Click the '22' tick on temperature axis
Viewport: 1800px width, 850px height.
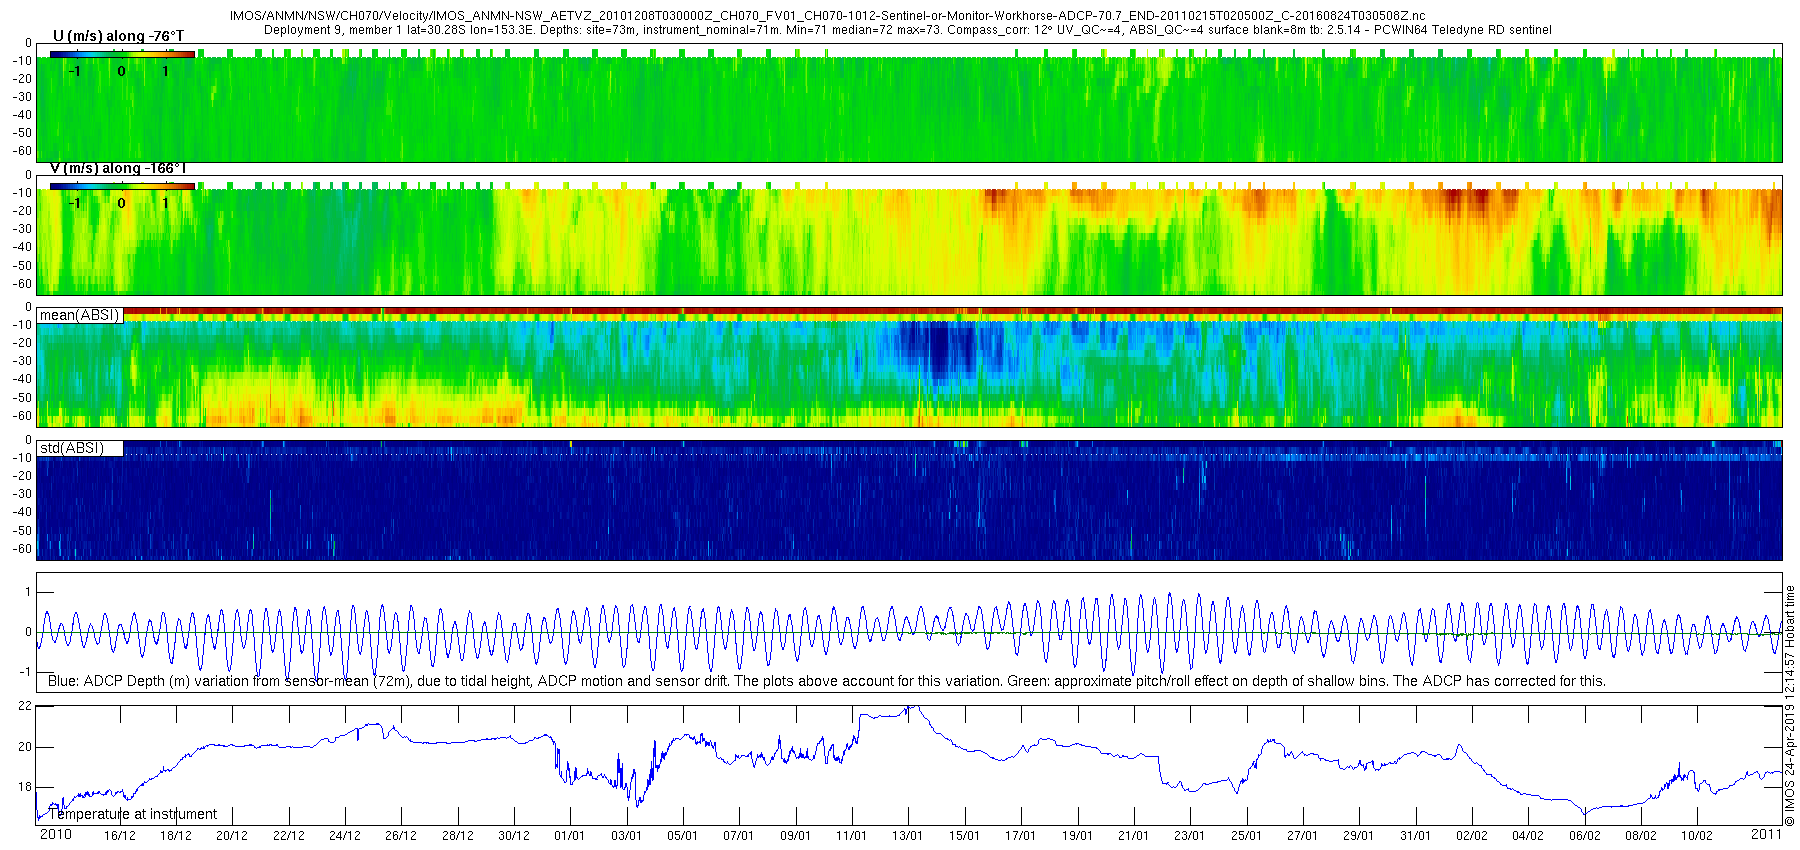pyautogui.click(x=25, y=706)
